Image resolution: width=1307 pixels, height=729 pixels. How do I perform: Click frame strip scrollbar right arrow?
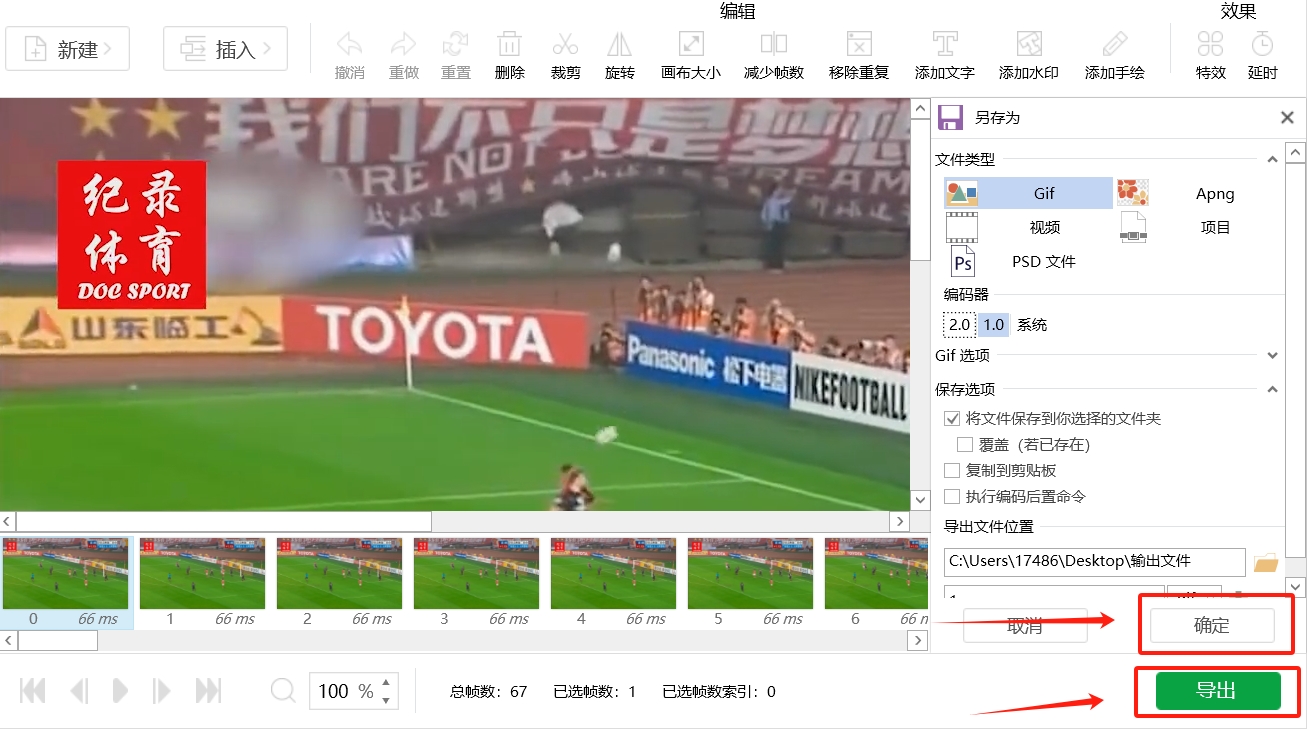pos(919,640)
